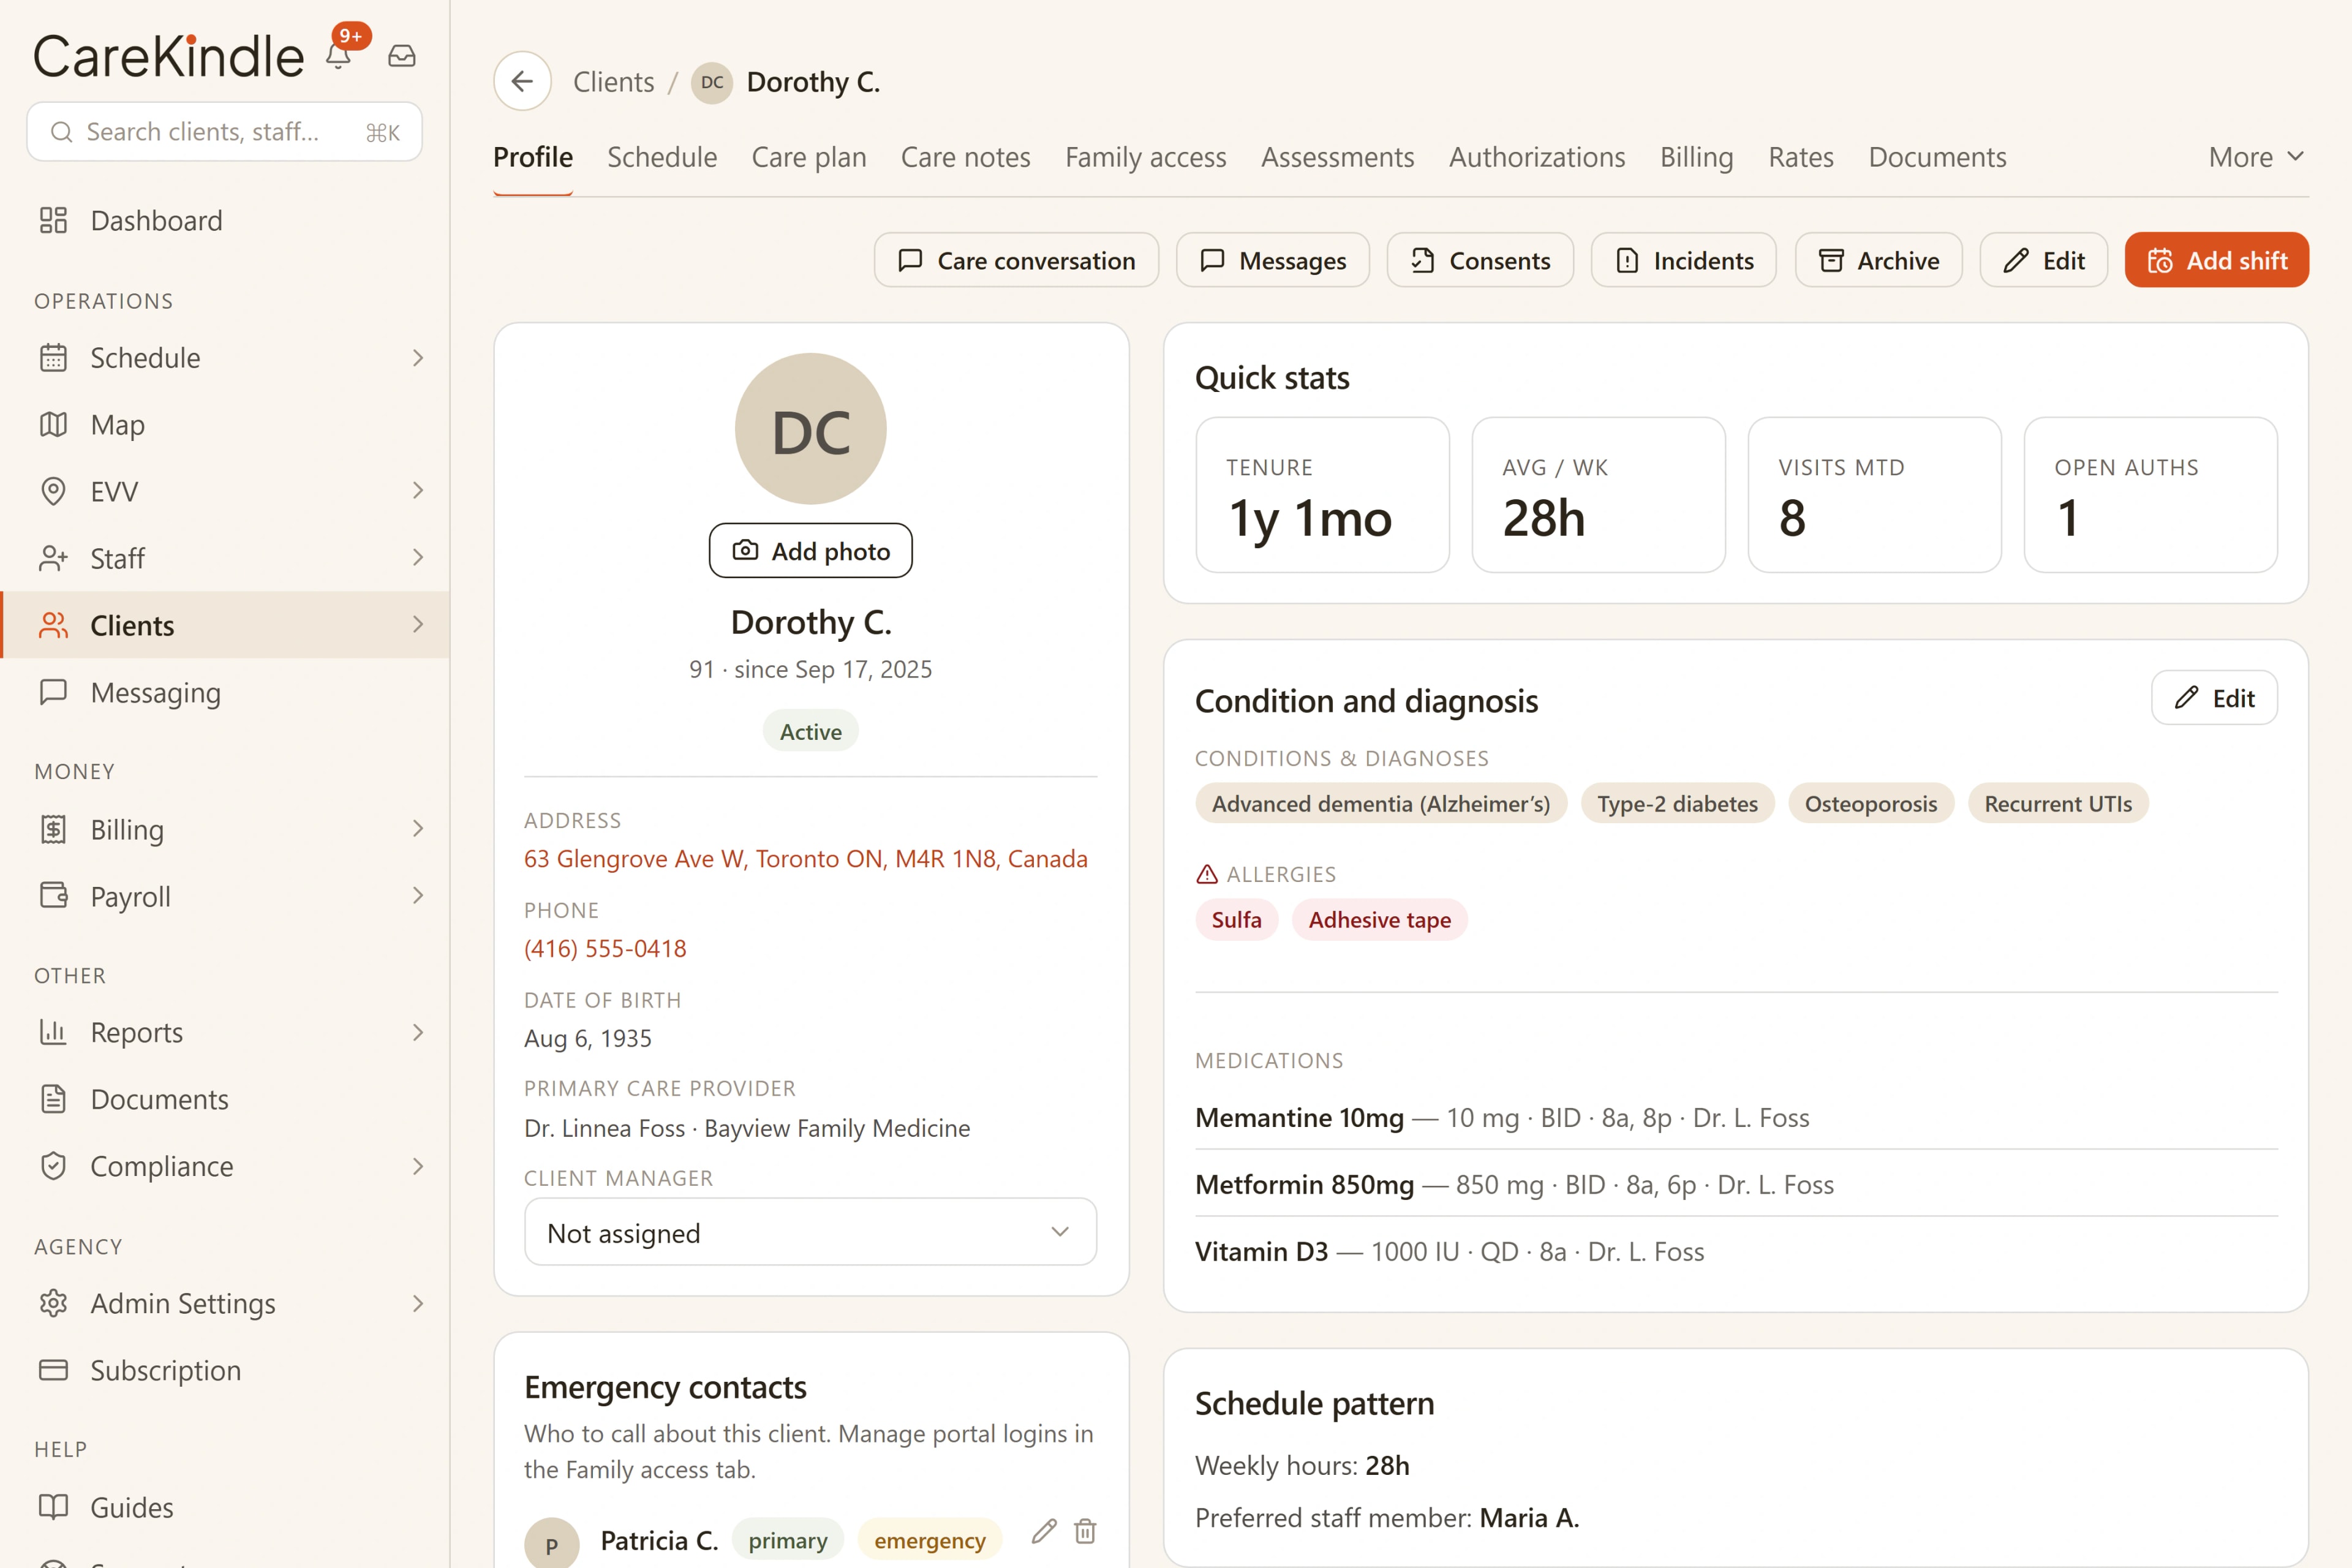The width and height of the screenshot is (2352, 1568).
Task: Expand Schedule sidebar chevron
Action: [418, 358]
